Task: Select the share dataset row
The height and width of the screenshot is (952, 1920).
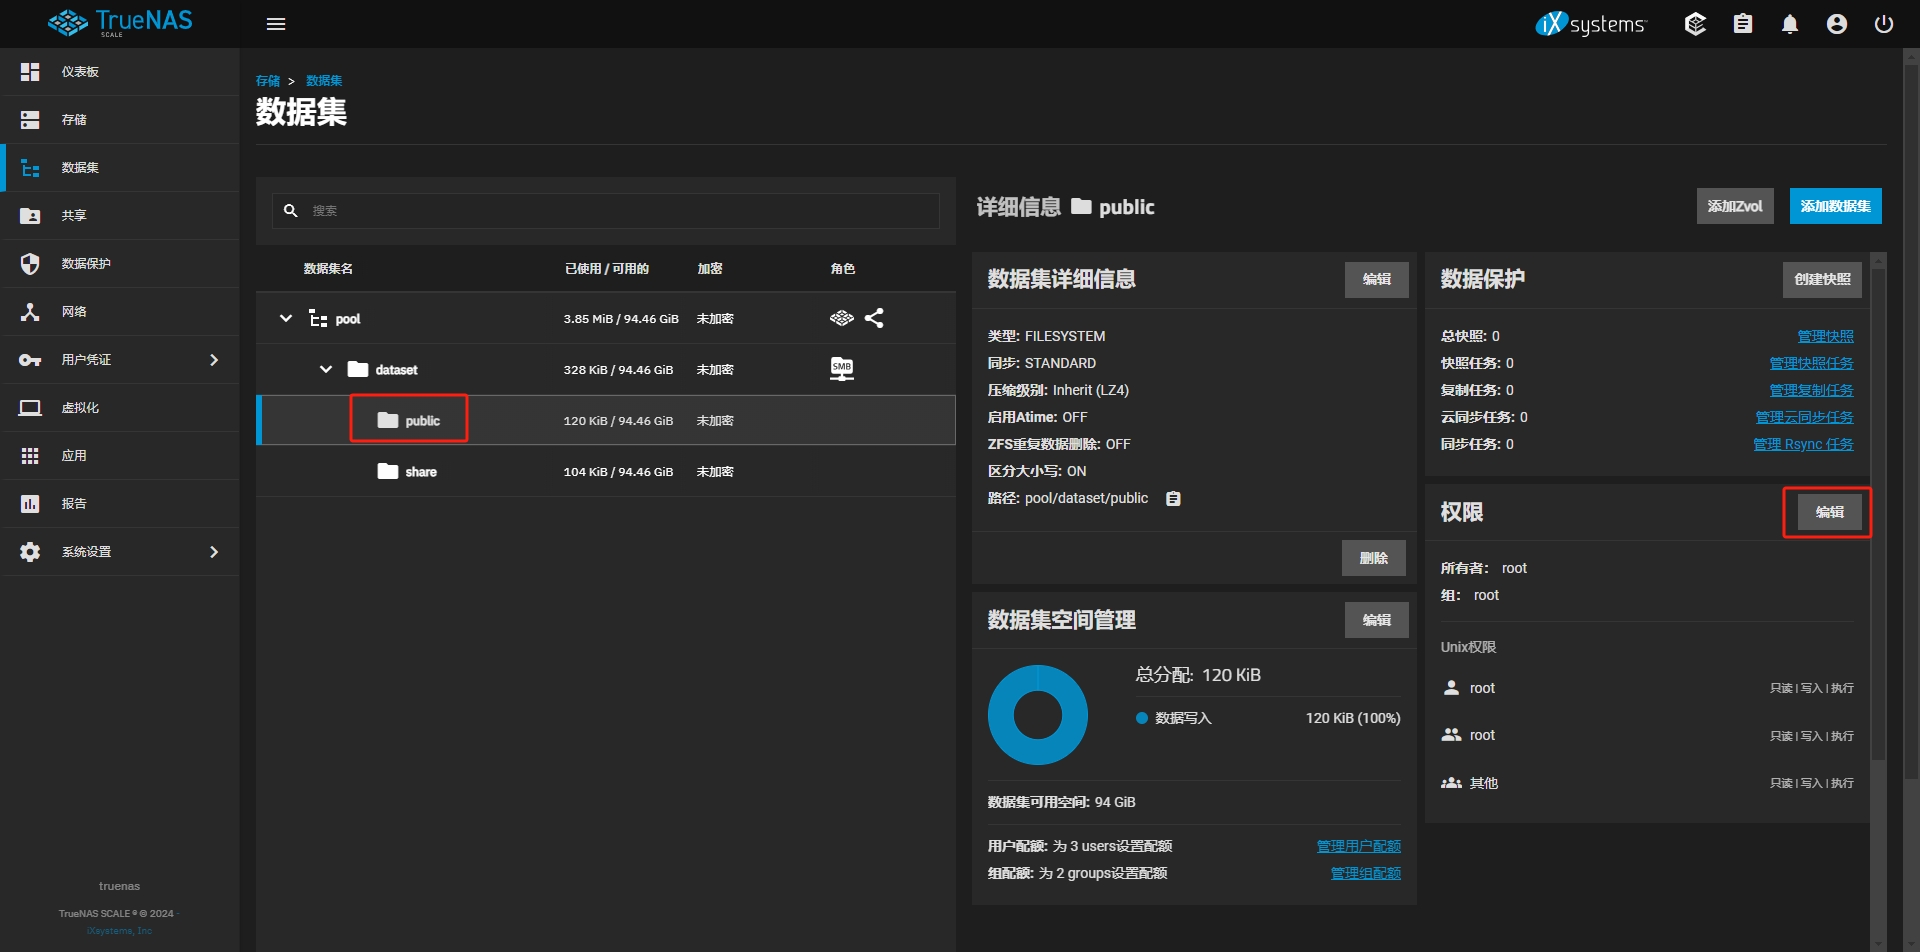Action: click(421, 472)
